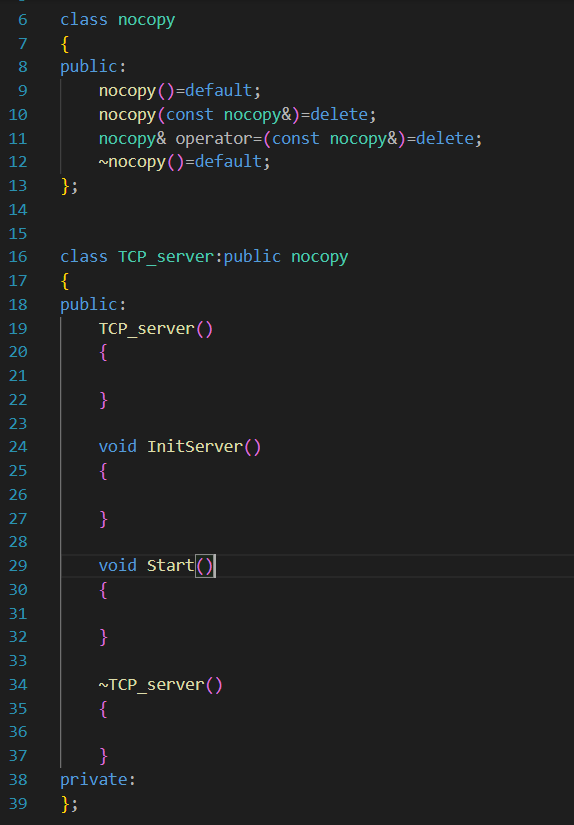This screenshot has height=825, width=574.
Task: Click 'public:' label on line 18
Action: 93,305
